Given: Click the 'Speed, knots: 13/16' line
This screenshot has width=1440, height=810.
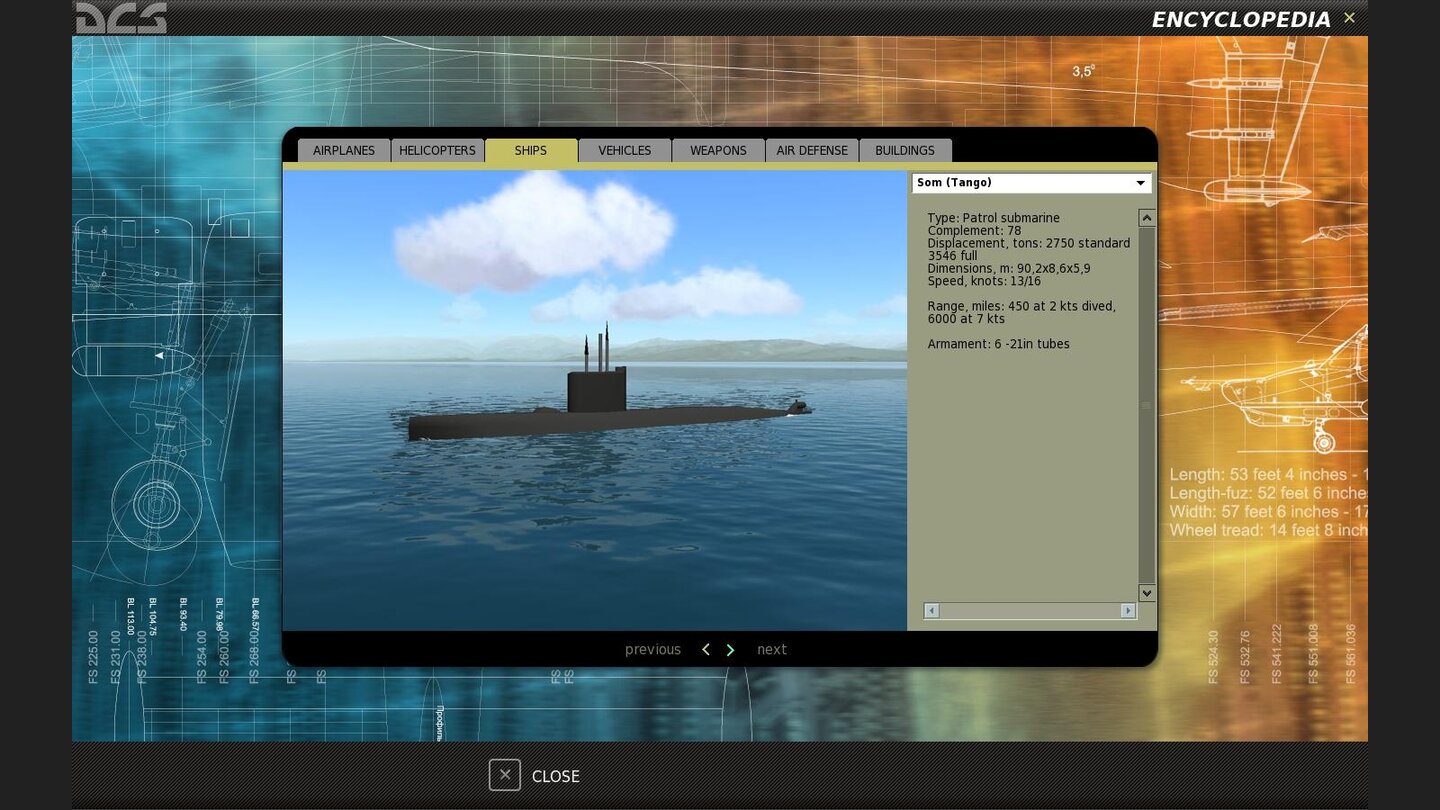Looking at the screenshot, I should point(986,281).
